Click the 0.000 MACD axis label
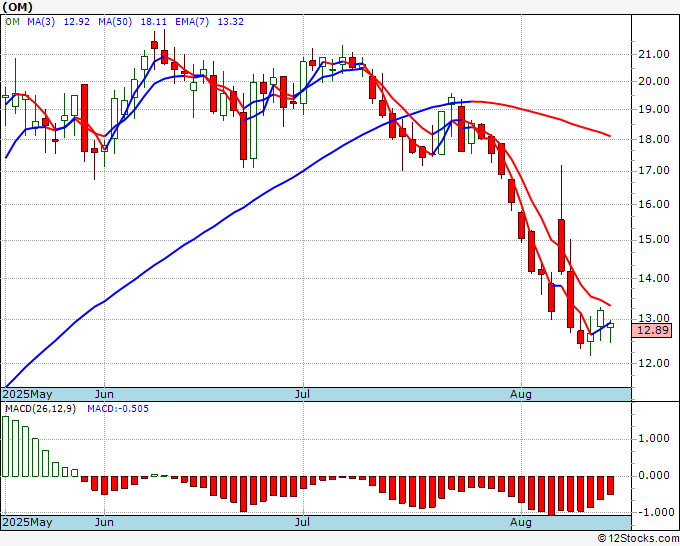 click(654, 476)
